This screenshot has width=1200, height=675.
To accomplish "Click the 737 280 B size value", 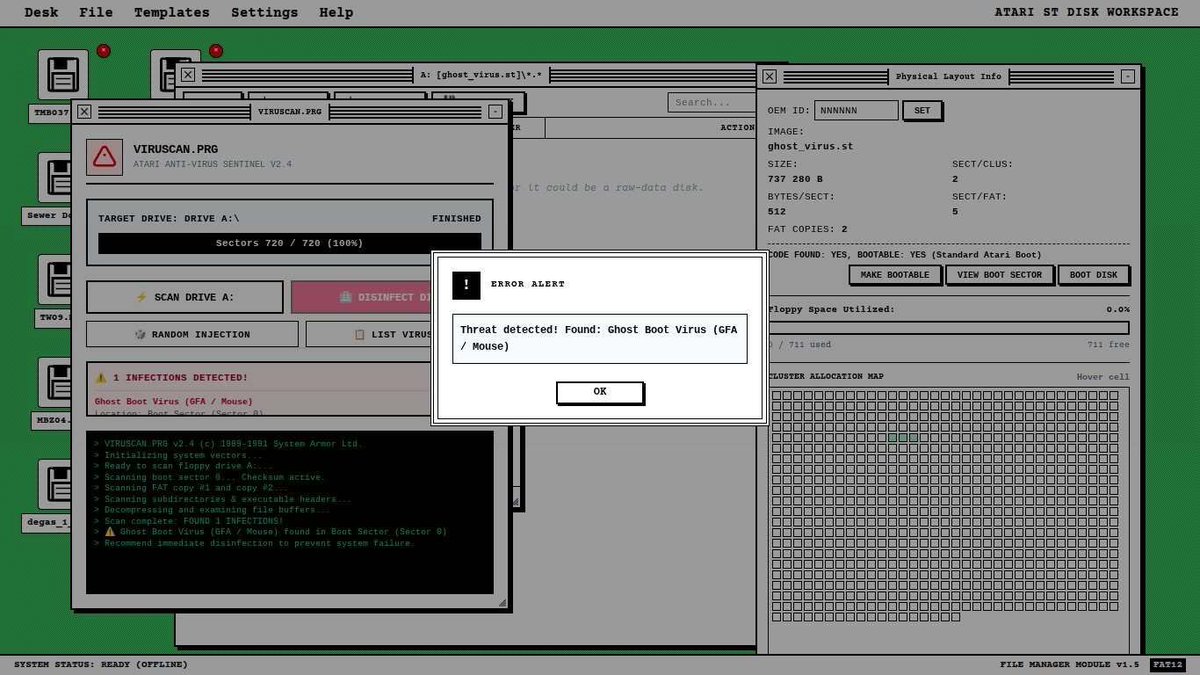I will [x=795, y=179].
